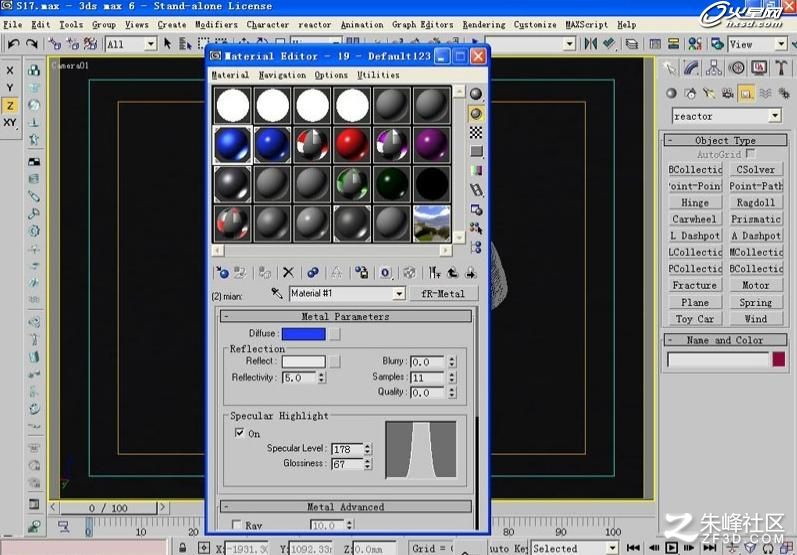
Task: Choose the Select Object arrow tool
Action: pos(167,44)
